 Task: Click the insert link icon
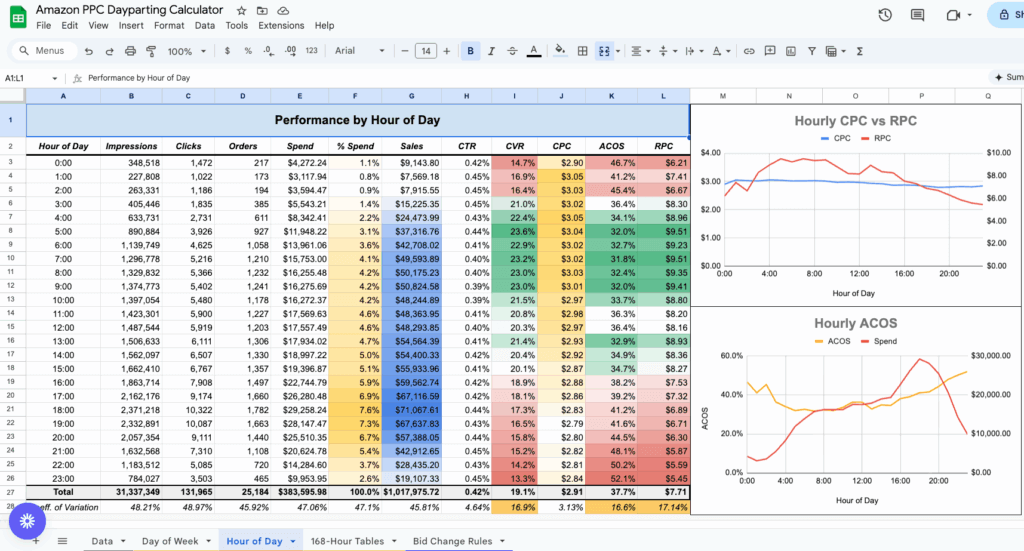[749, 51]
